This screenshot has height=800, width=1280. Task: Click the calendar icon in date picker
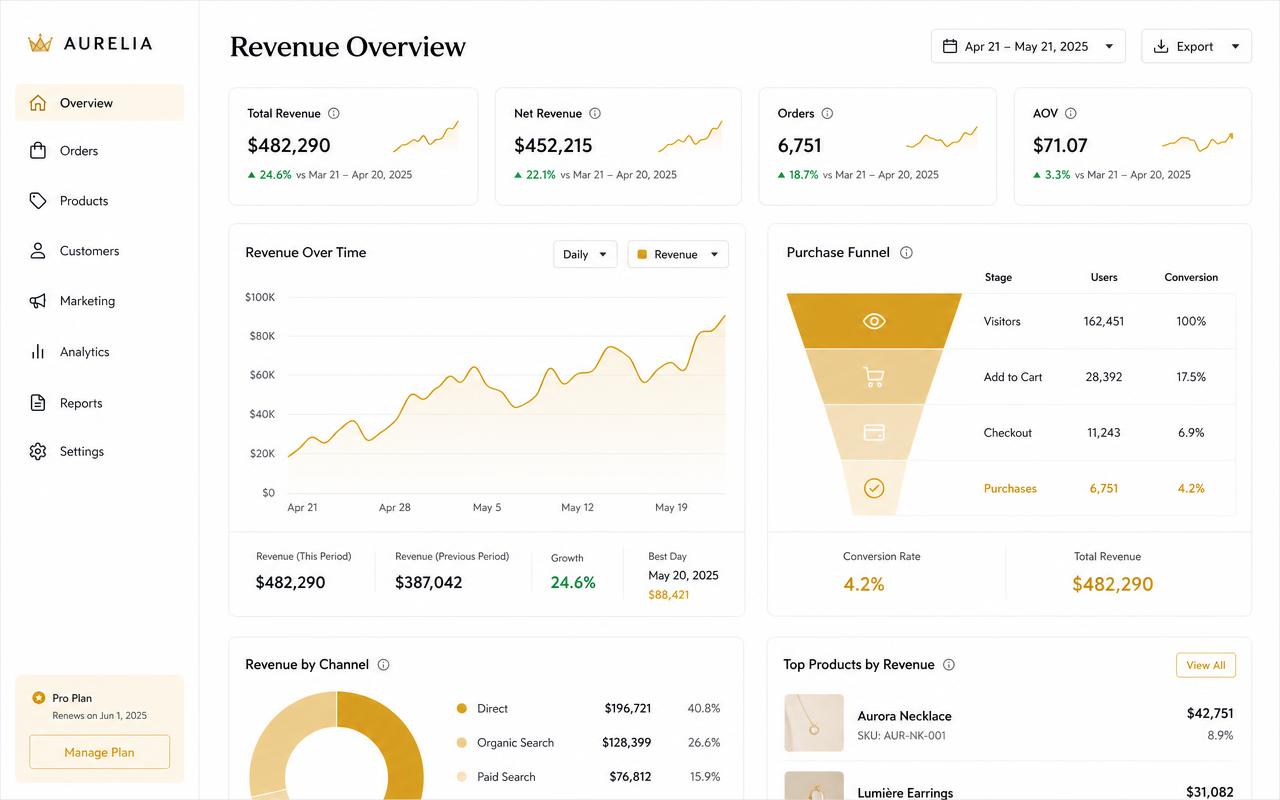[950, 46]
